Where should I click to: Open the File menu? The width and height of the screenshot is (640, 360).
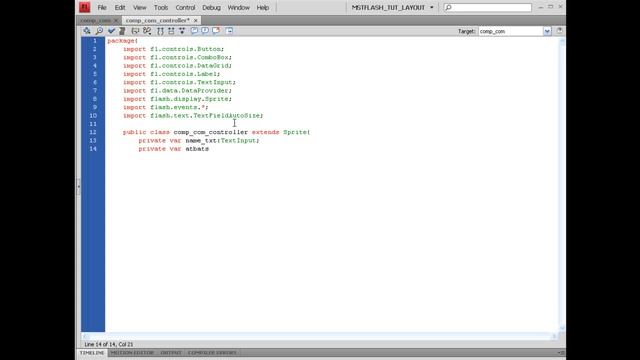tap(102, 7)
